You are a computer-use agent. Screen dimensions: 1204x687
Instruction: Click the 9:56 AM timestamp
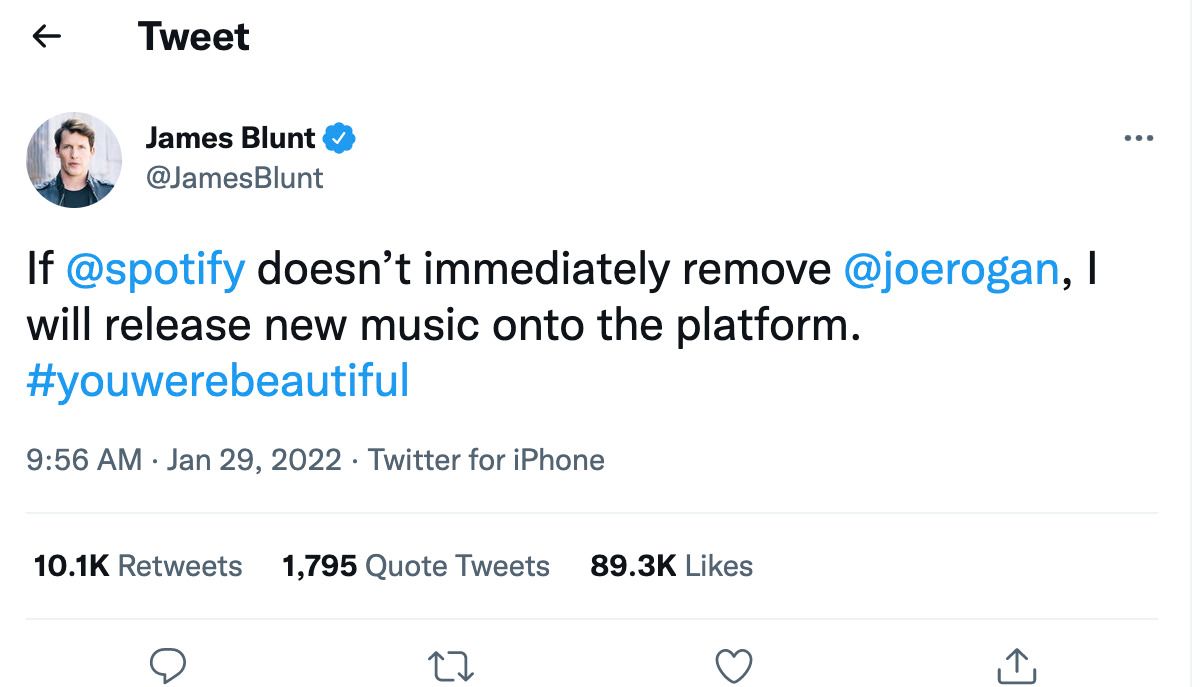click(84, 460)
